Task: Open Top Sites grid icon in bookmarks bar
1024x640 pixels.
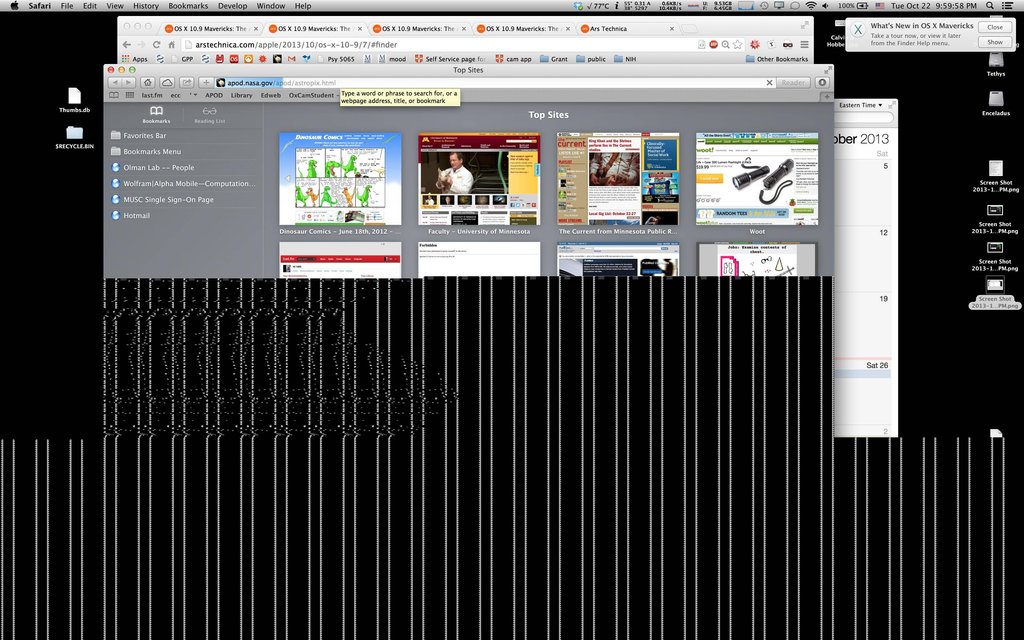Action: (x=129, y=95)
